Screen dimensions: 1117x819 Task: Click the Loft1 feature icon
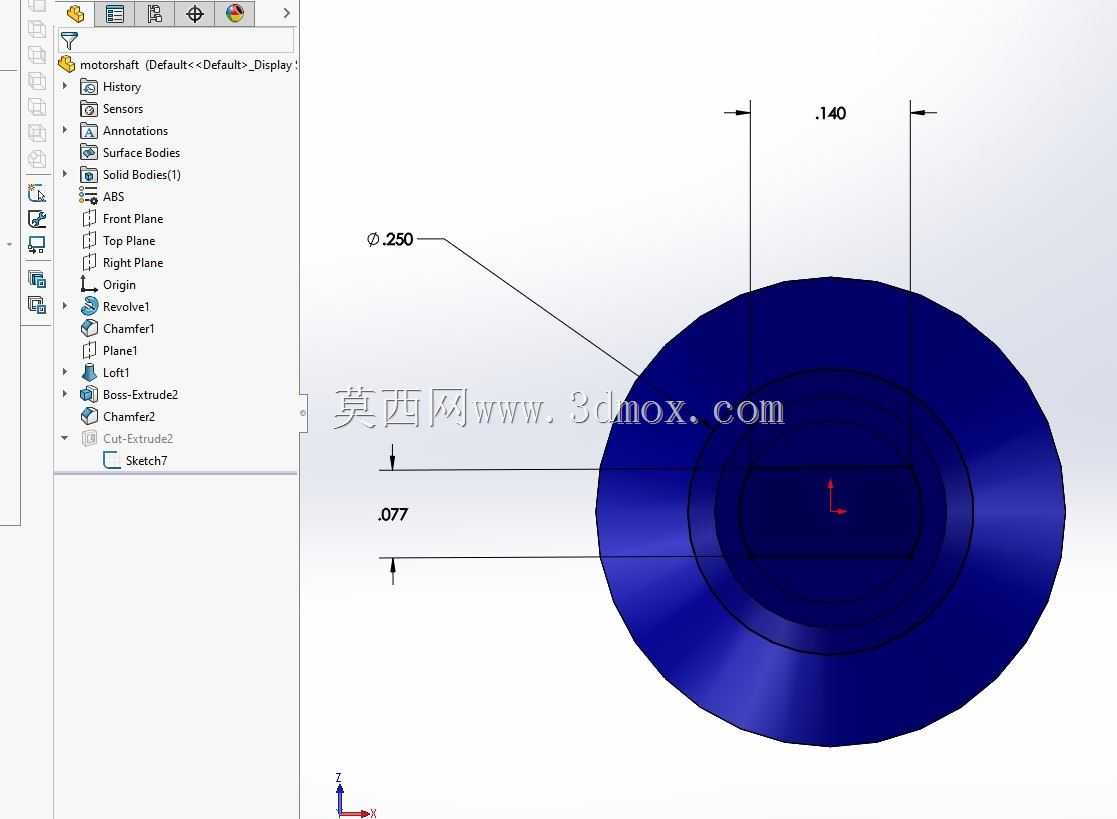pyautogui.click(x=89, y=372)
